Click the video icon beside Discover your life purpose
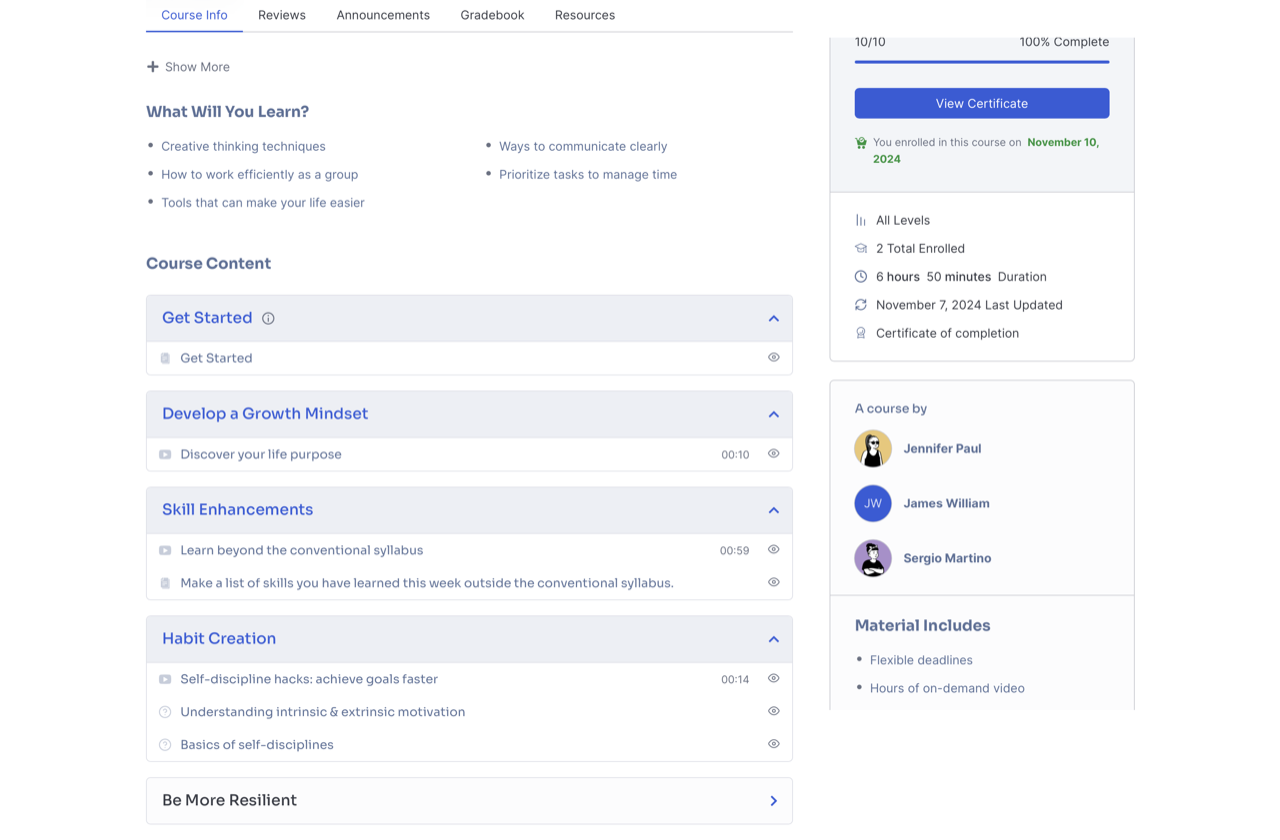 pyautogui.click(x=165, y=454)
